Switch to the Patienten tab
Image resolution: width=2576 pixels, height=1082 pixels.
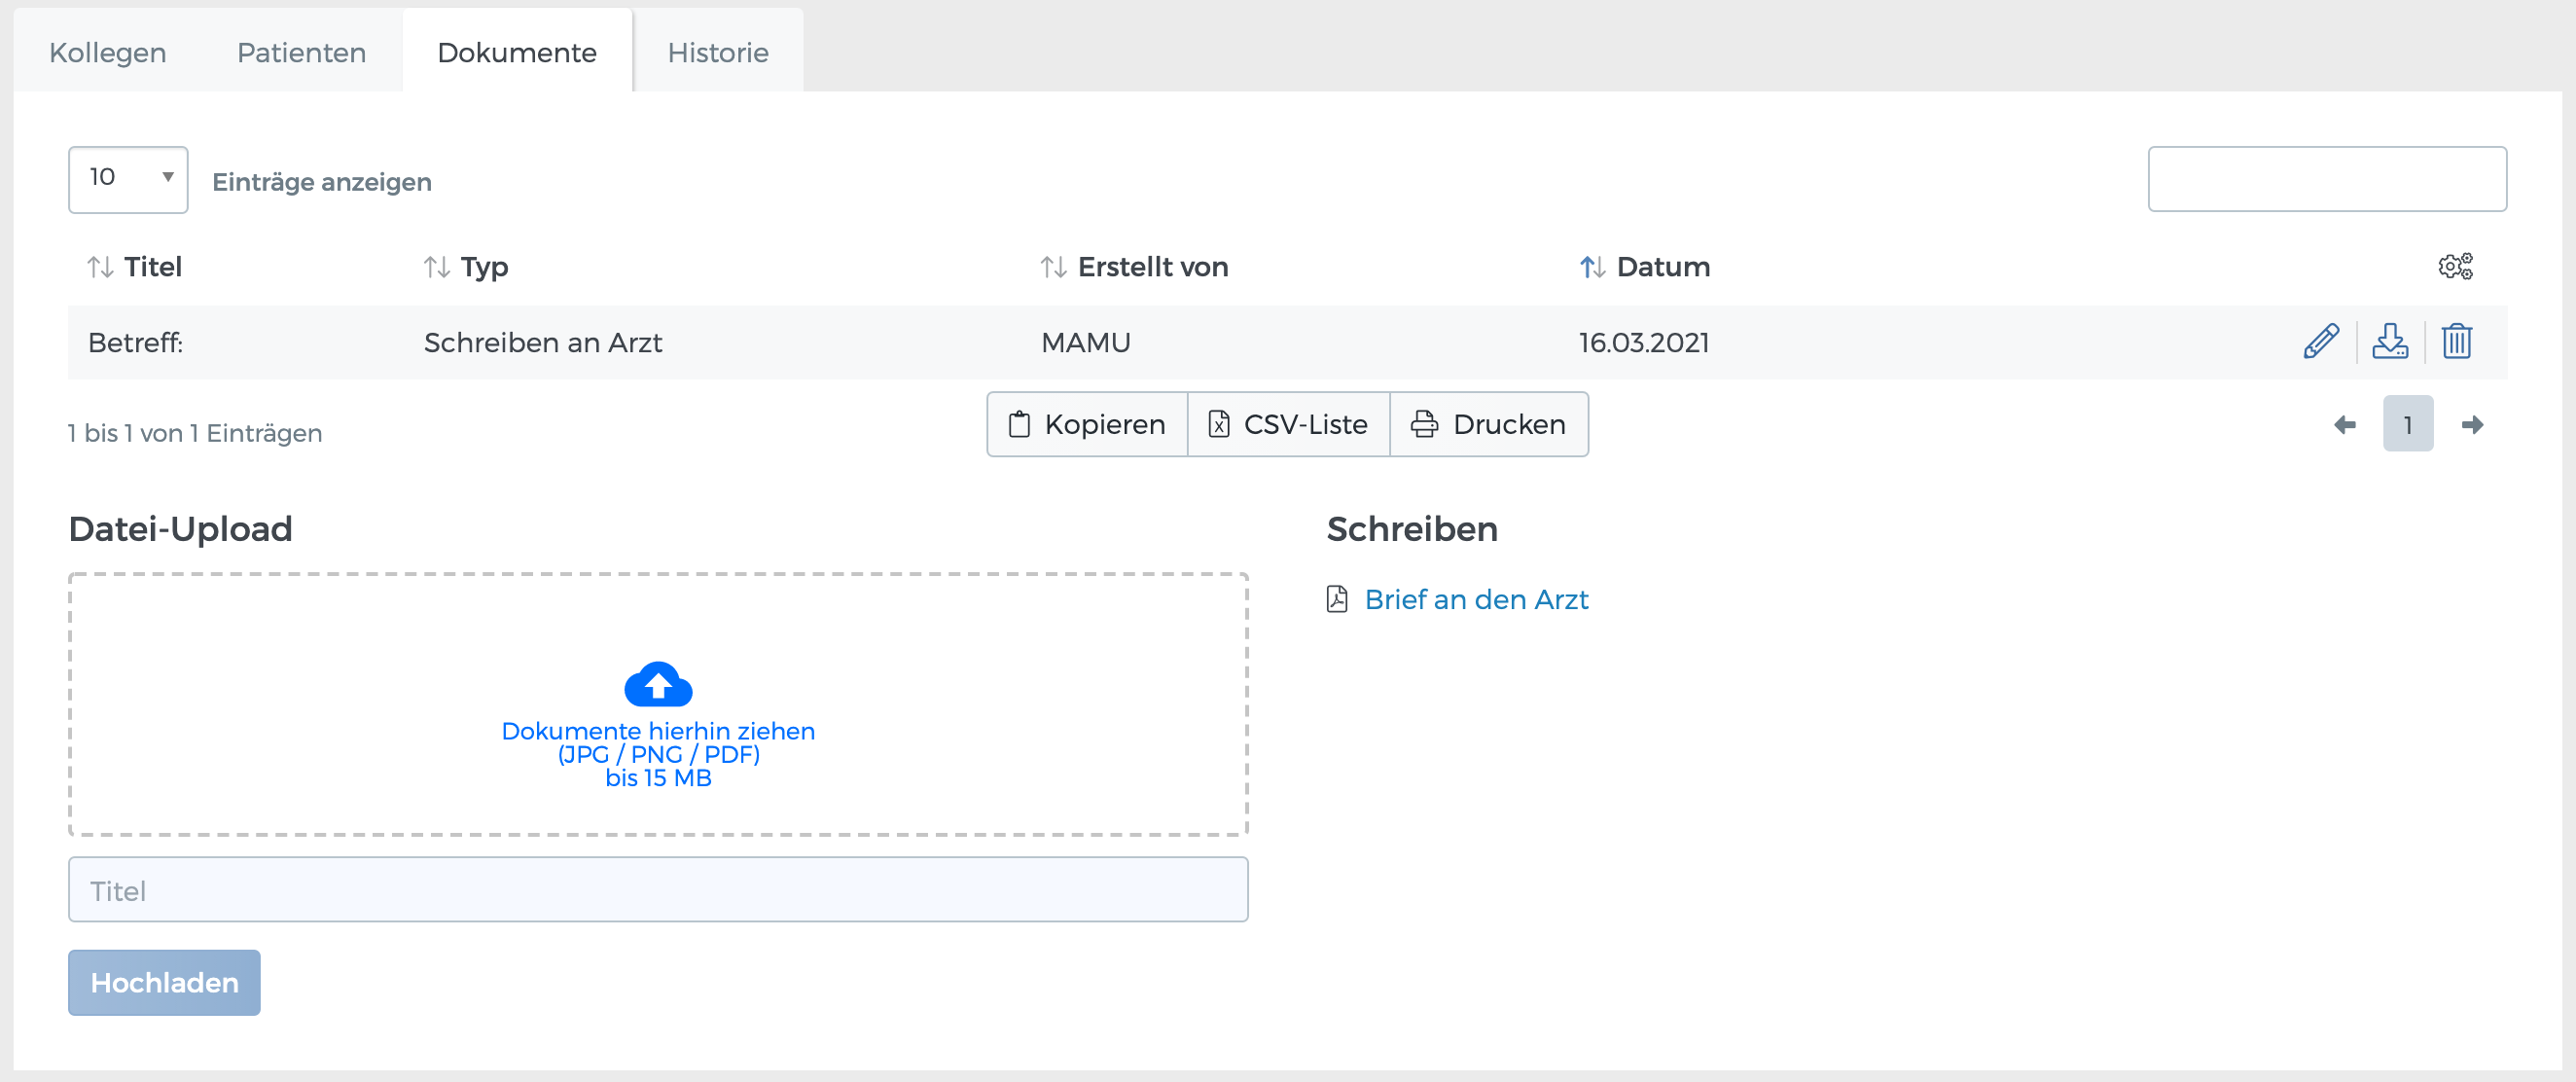[301, 52]
